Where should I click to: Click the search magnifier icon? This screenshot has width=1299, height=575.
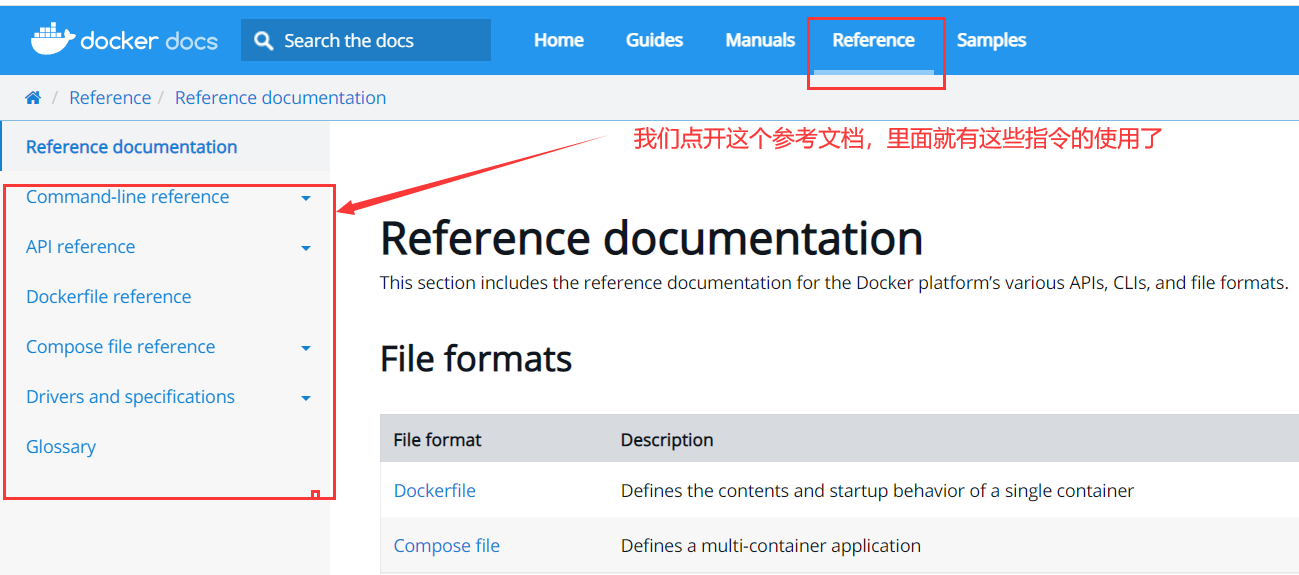pos(264,40)
